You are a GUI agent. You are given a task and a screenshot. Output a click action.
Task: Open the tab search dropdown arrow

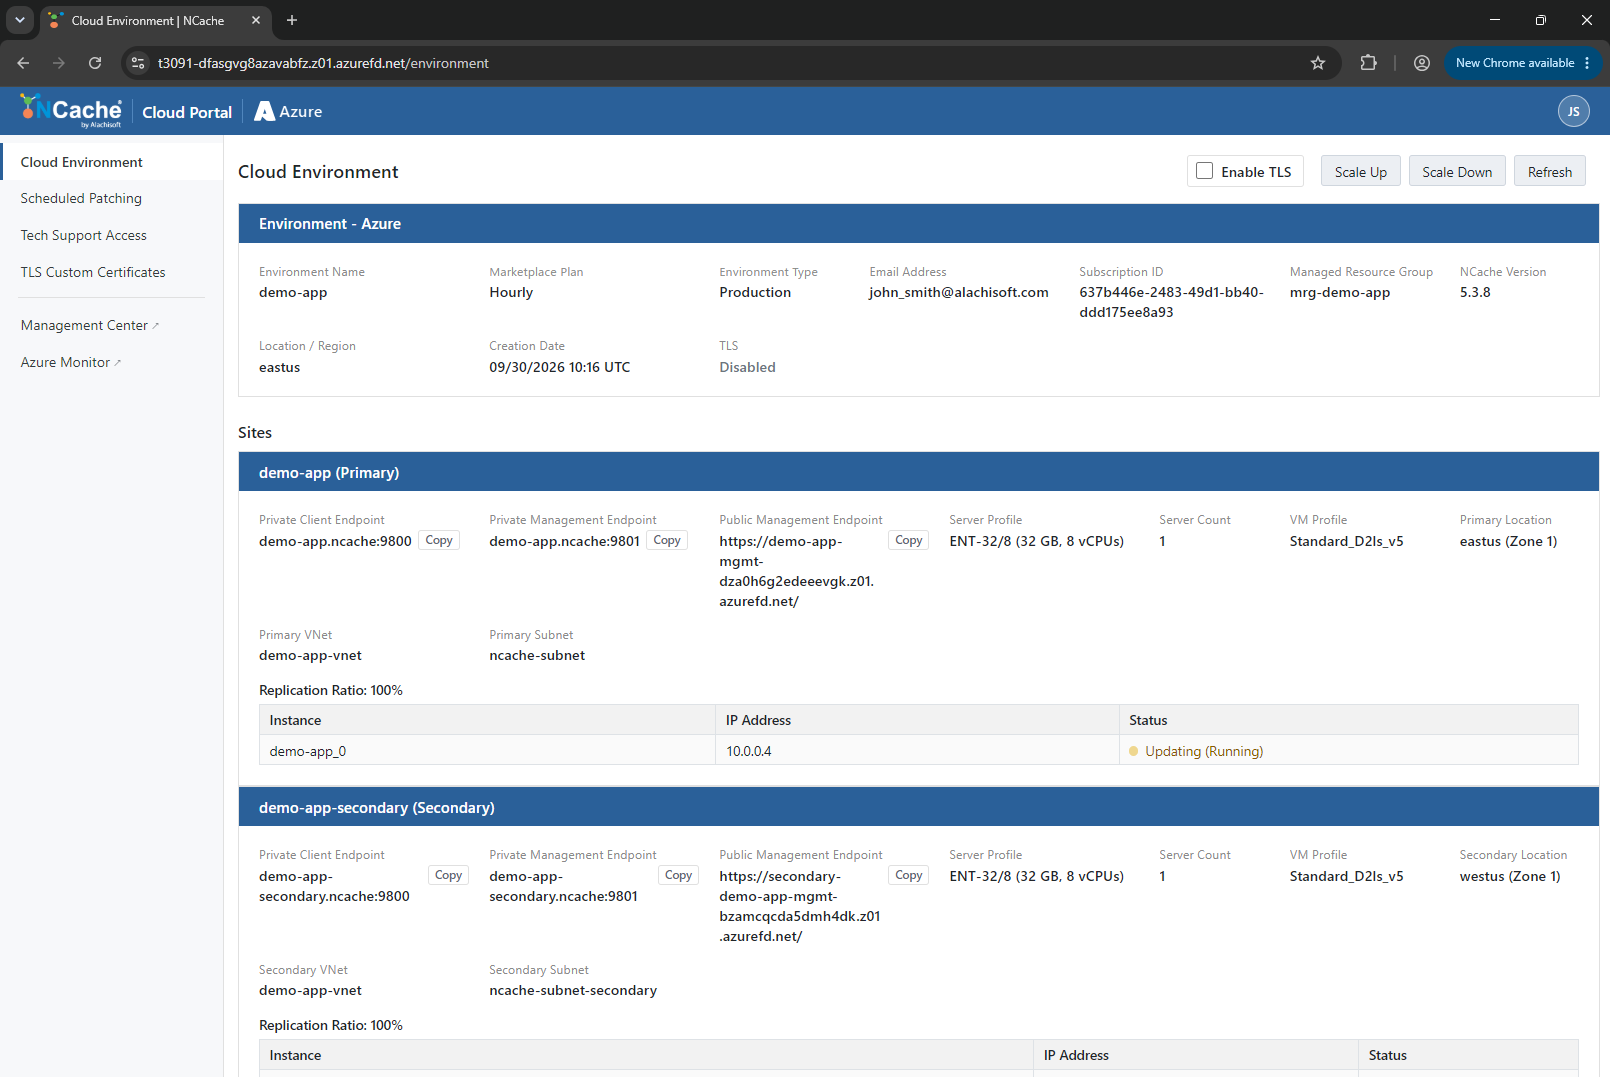[19, 20]
